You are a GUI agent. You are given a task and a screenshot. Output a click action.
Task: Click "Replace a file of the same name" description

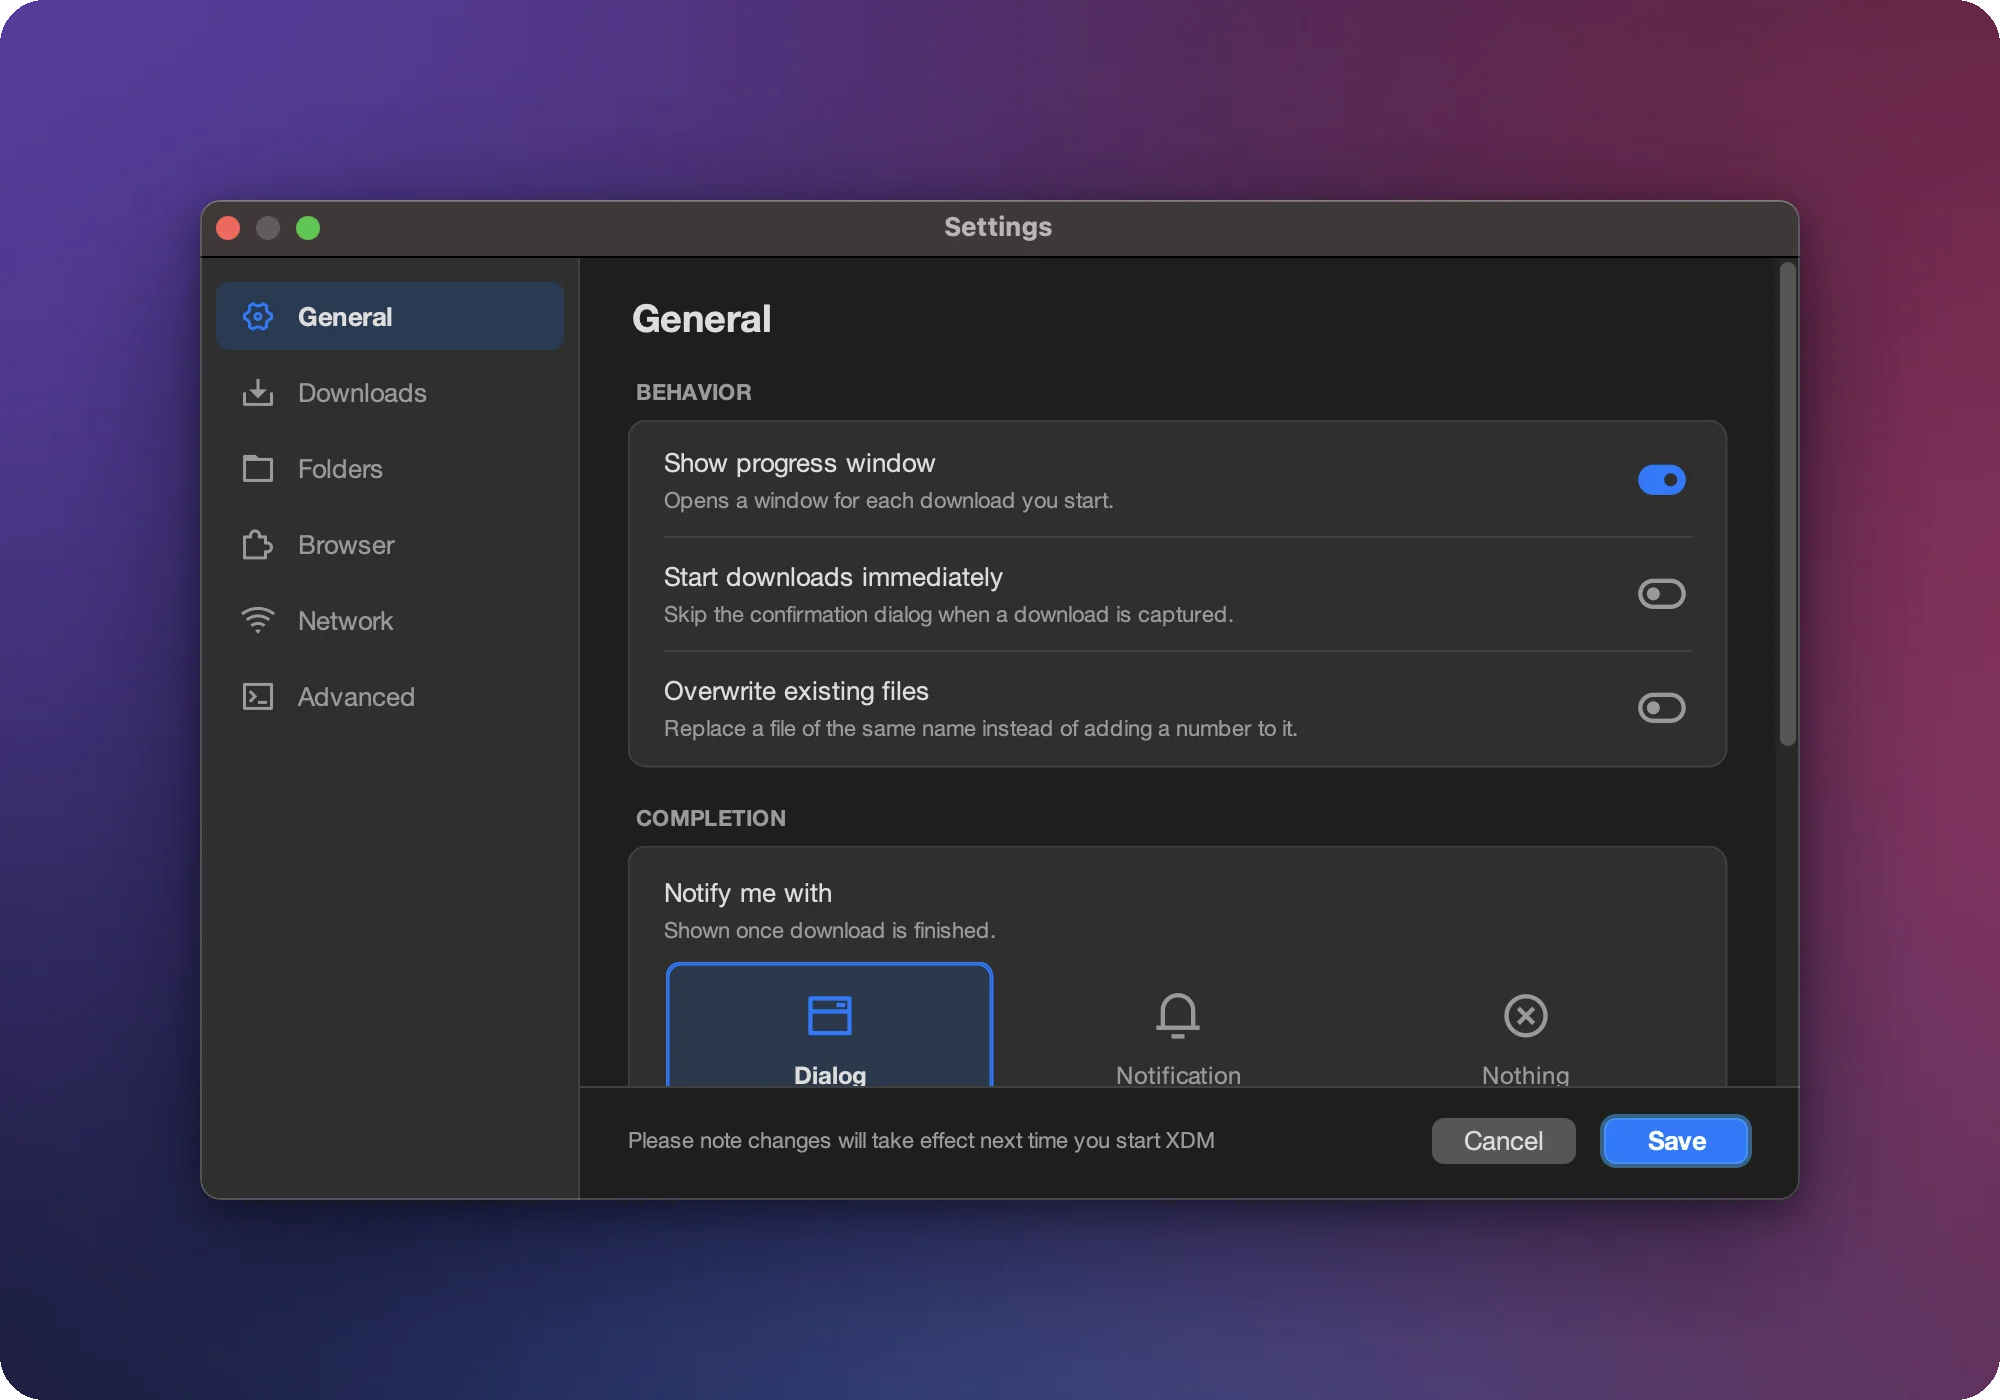(980, 728)
